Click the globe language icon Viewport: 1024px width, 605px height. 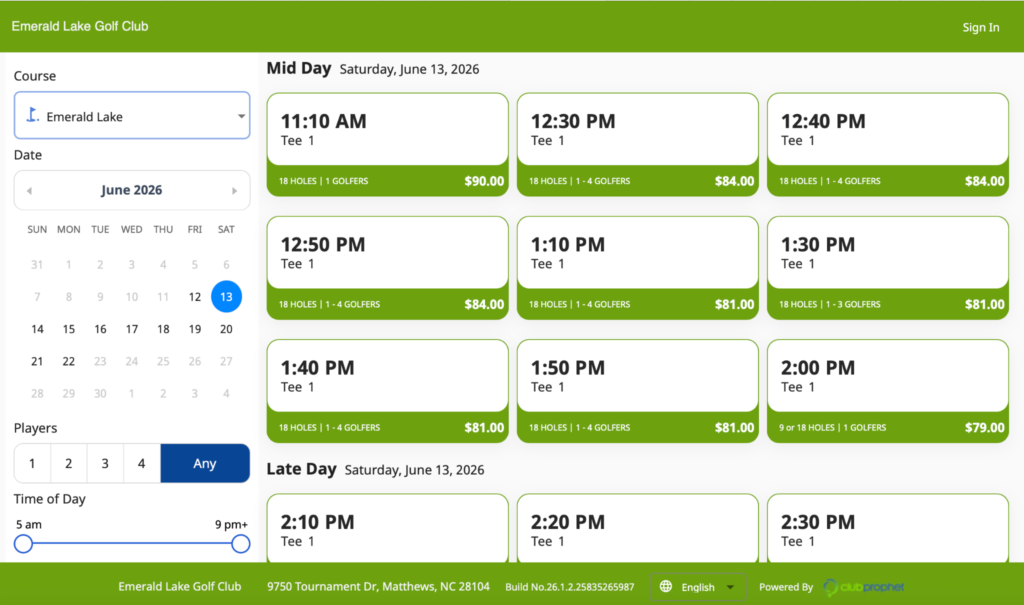point(665,587)
